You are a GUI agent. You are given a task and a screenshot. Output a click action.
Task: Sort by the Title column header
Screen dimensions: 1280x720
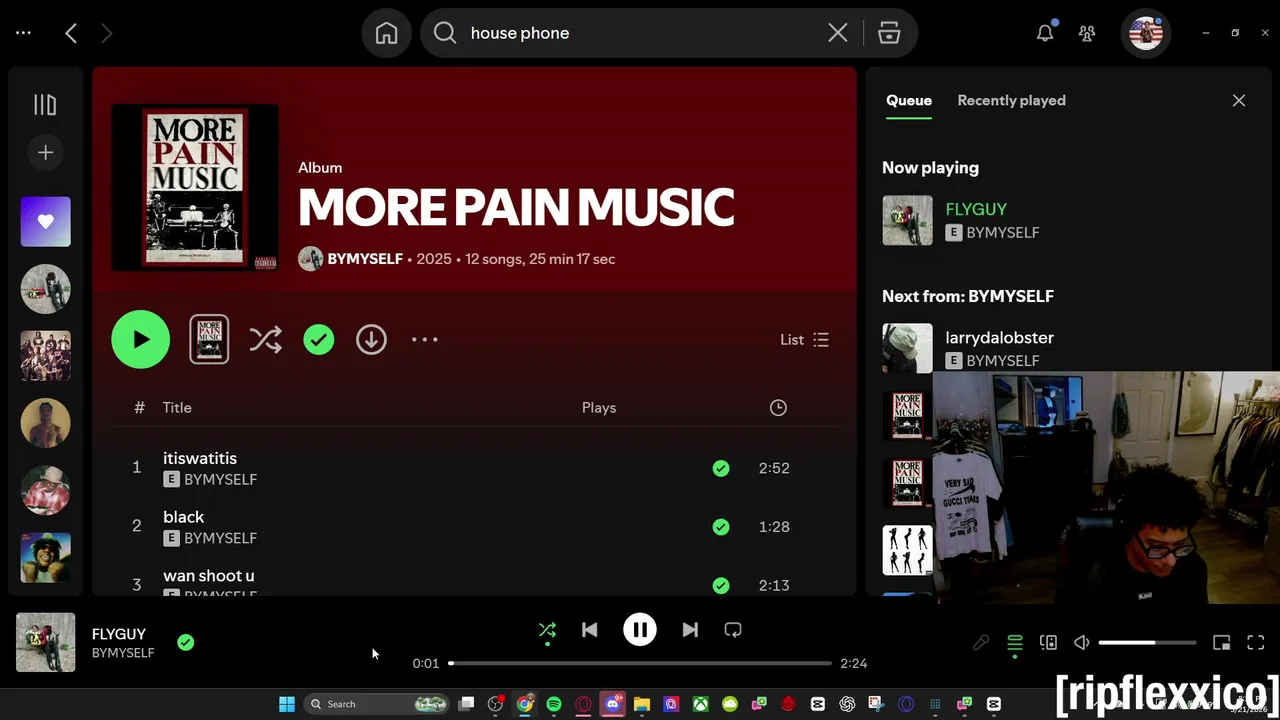pos(177,408)
